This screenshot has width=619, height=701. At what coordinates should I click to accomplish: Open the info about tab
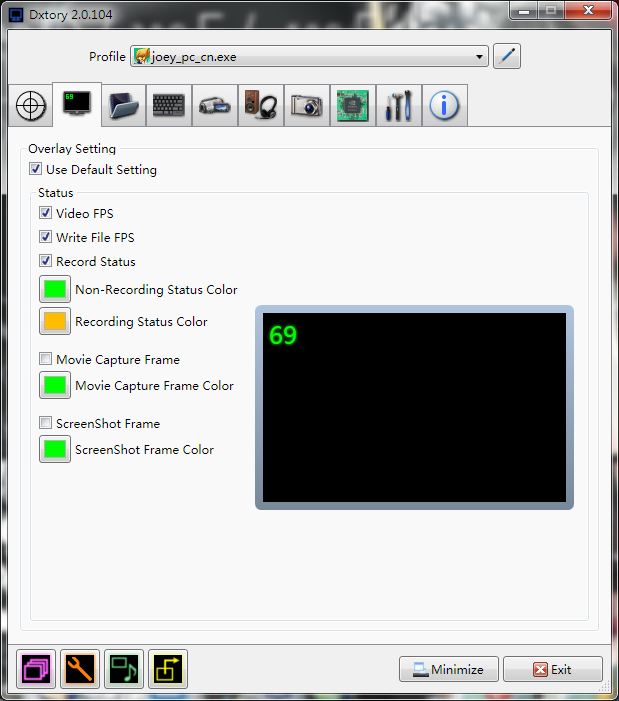(x=444, y=106)
